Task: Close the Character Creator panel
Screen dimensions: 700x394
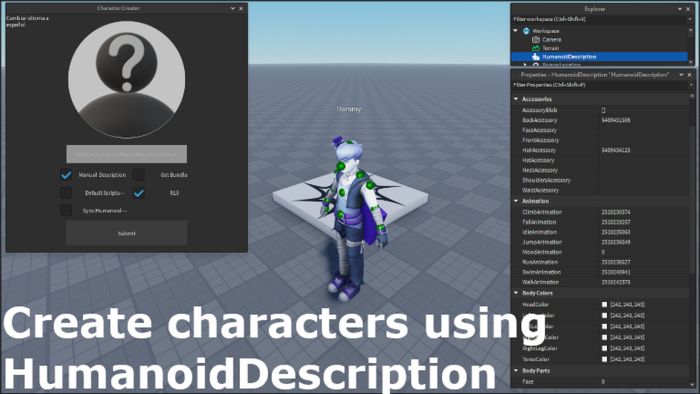Action: 241,8
